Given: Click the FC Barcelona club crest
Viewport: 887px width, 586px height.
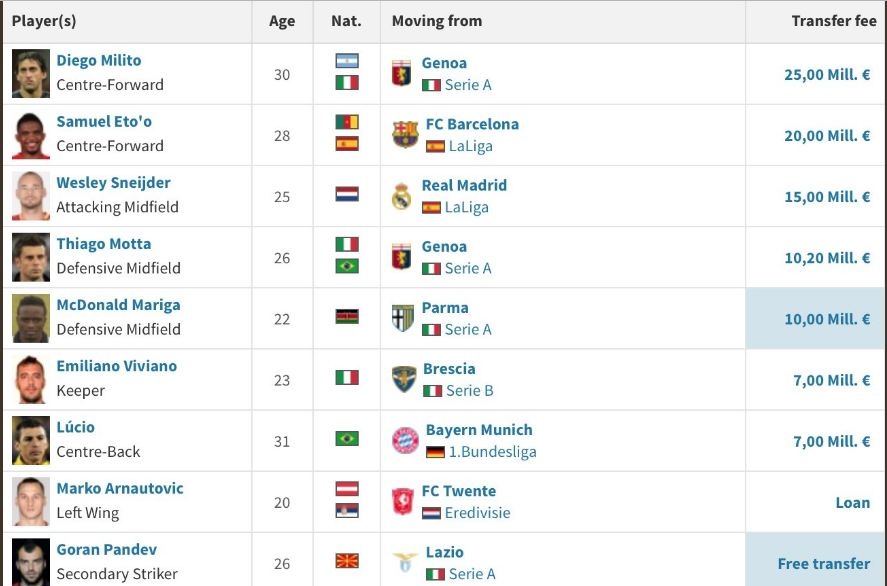Looking at the screenshot, I should pos(405,135).
